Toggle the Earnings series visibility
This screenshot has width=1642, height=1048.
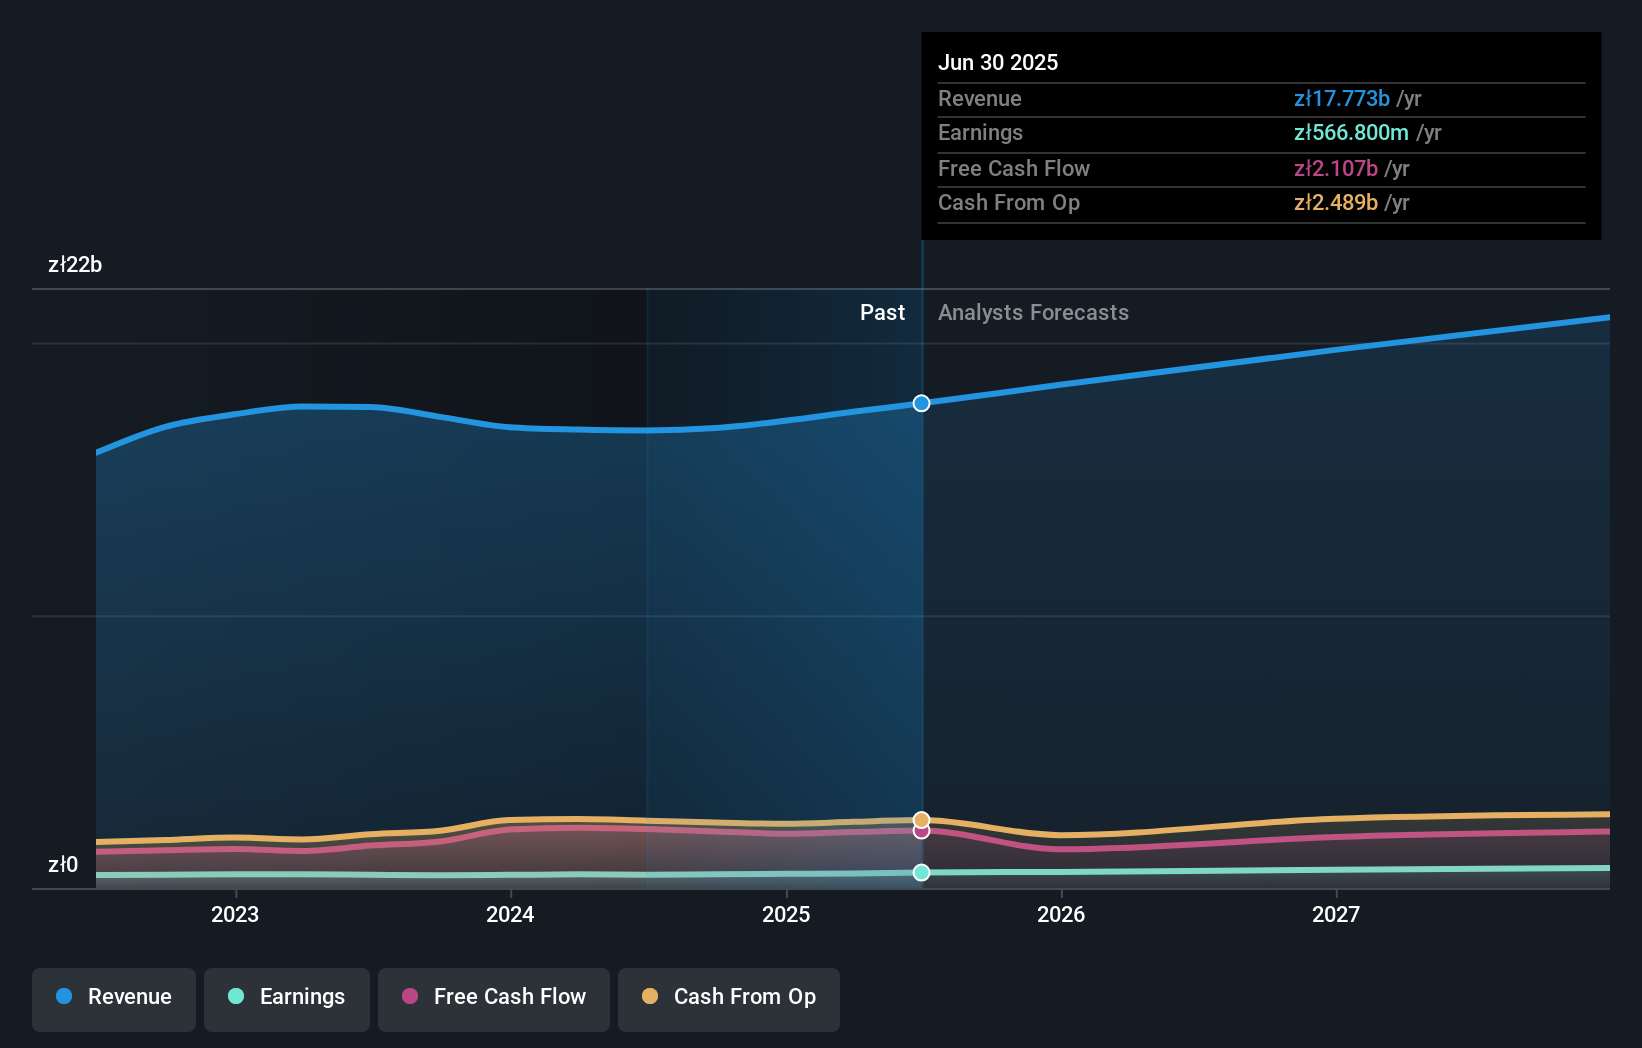pyautogui.click(x=286, y=997)
